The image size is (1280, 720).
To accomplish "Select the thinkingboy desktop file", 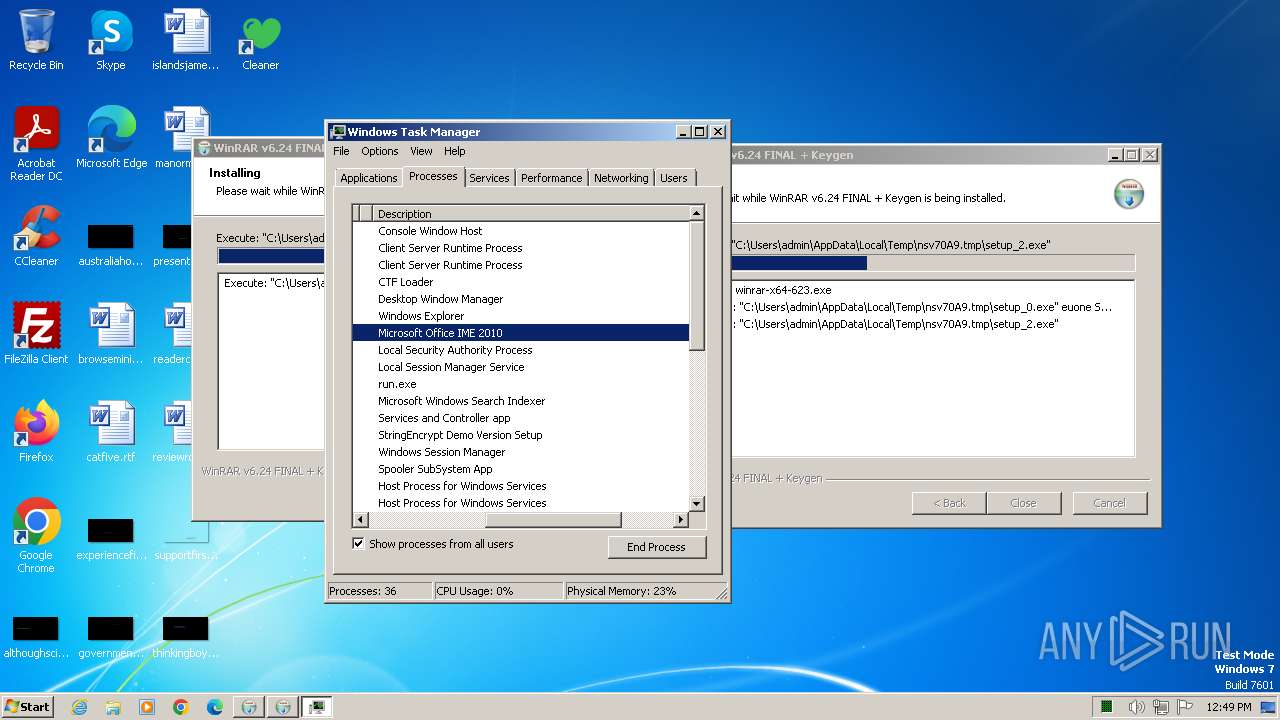I will [x=185, y=637].
